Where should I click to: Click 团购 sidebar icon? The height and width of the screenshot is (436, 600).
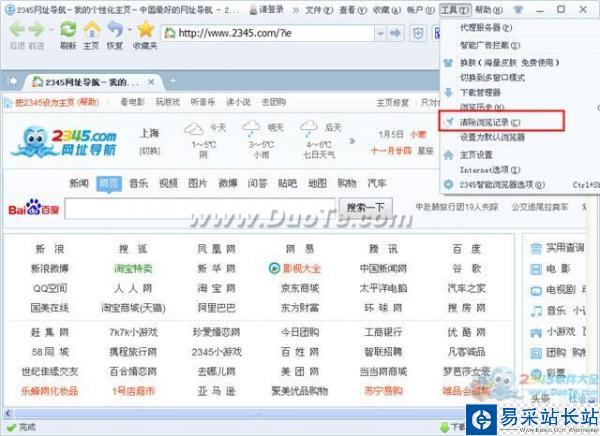pos(536,353)
